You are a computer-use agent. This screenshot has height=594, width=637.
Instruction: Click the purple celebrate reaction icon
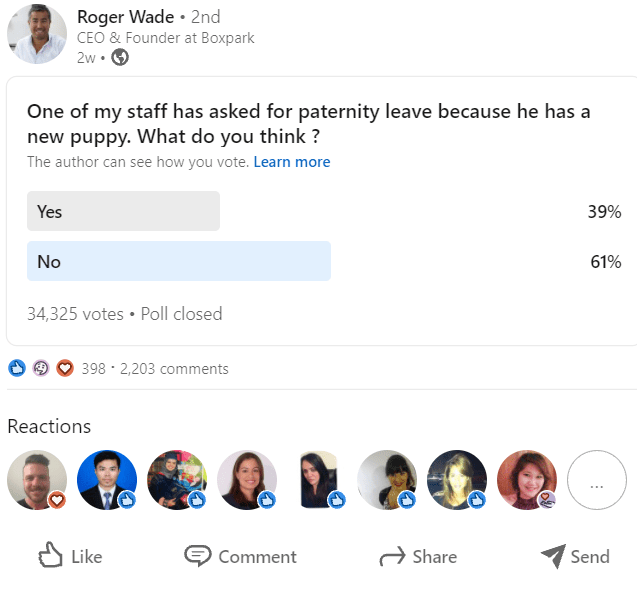point(41,368)
